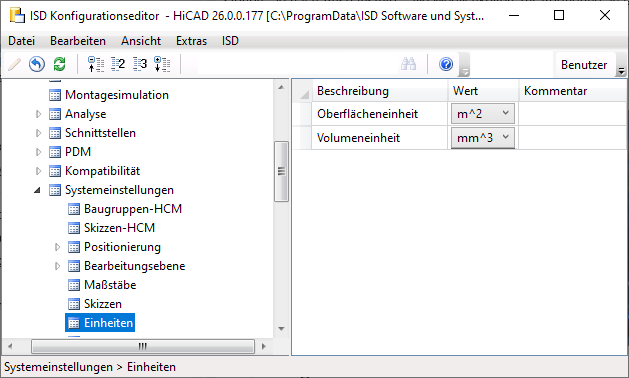Collapse the Systemeinstellungen tree node
Image resolution: width=629 pixels, height=378 pixels.
[x=37, y=190]
